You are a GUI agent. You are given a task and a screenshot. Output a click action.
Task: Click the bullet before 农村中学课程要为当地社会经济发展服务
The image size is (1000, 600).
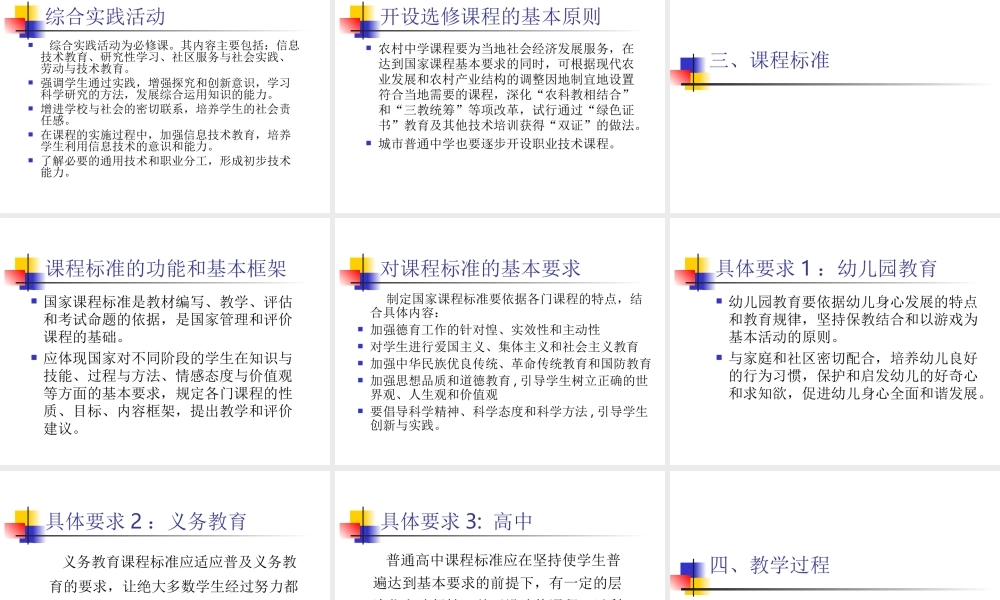(368, 46)
